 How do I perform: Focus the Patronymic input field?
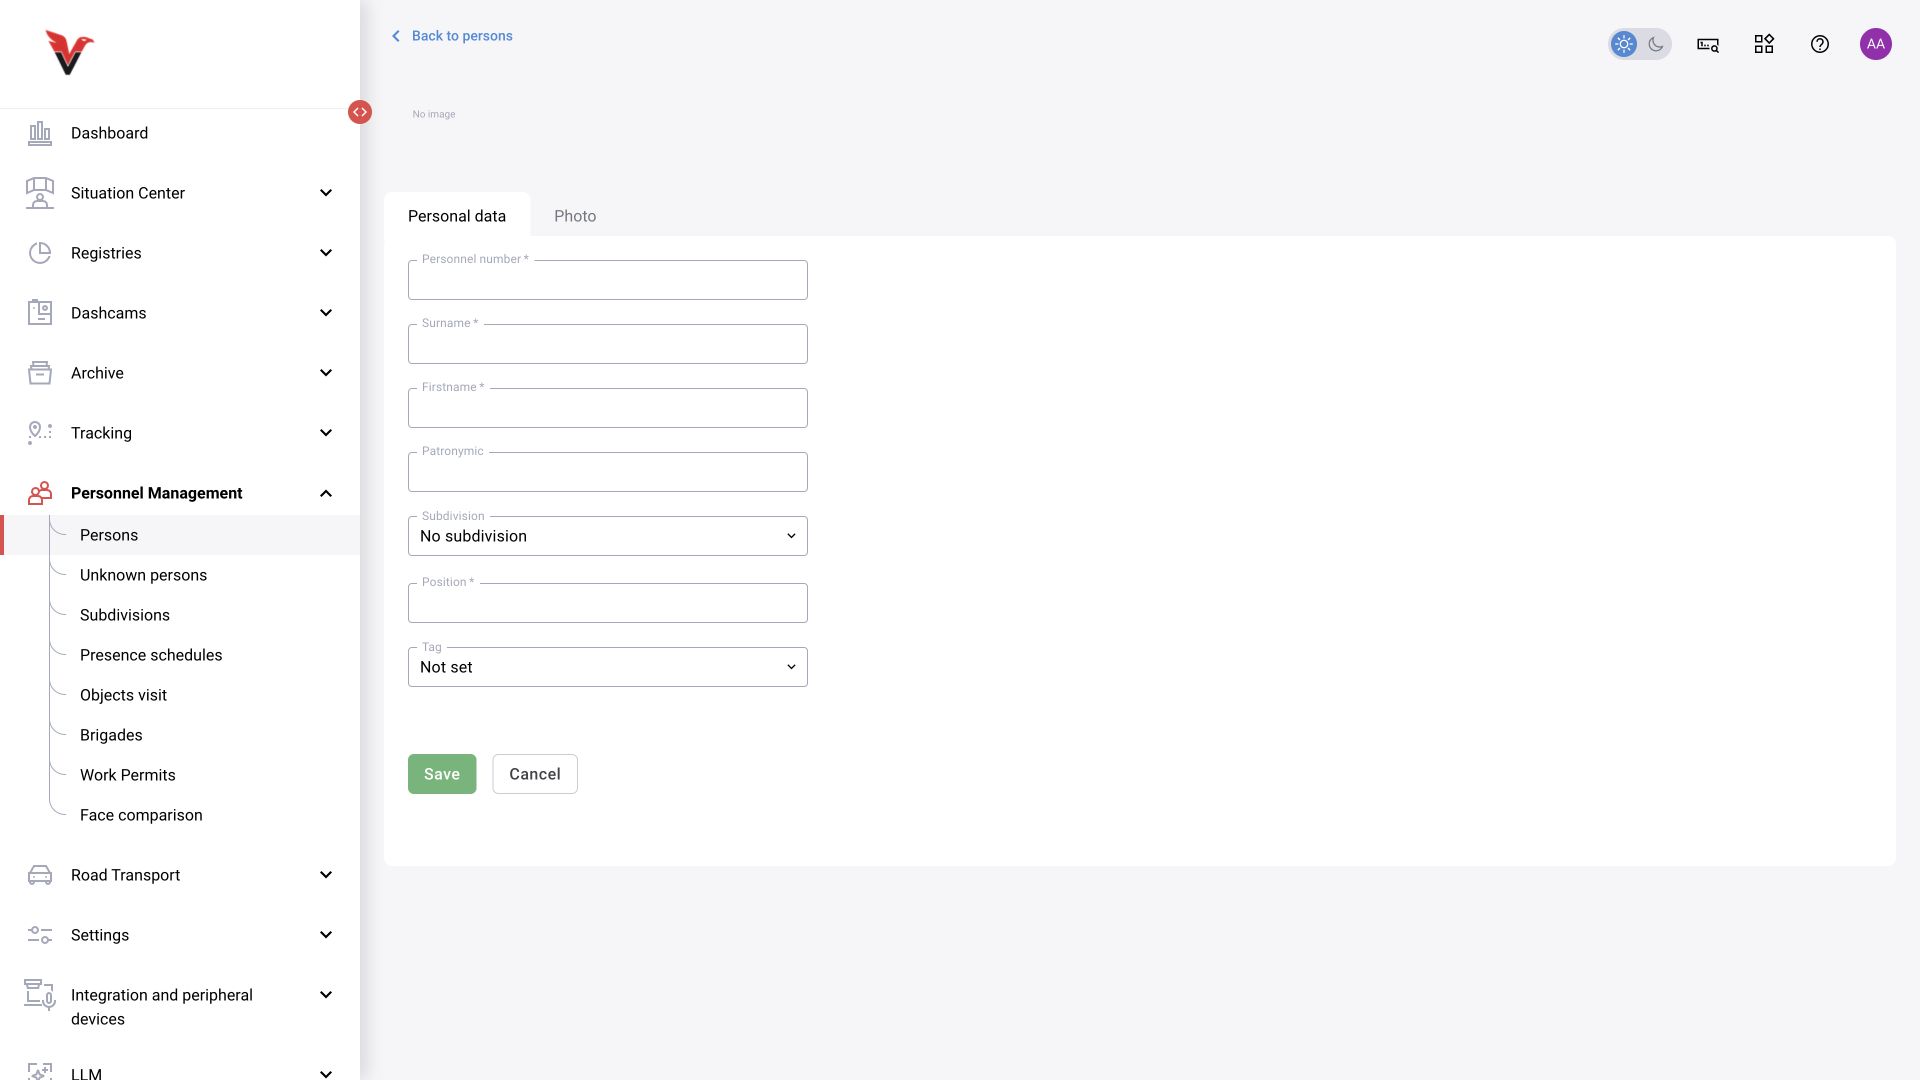click(608, 472)
